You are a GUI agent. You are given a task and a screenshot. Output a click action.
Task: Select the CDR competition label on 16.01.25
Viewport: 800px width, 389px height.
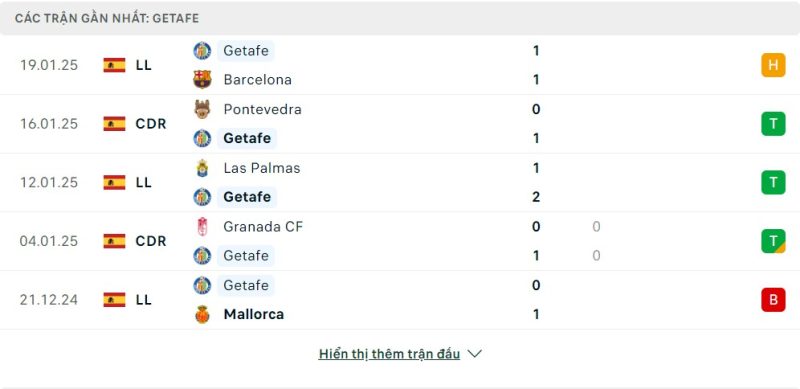[151, 124]
